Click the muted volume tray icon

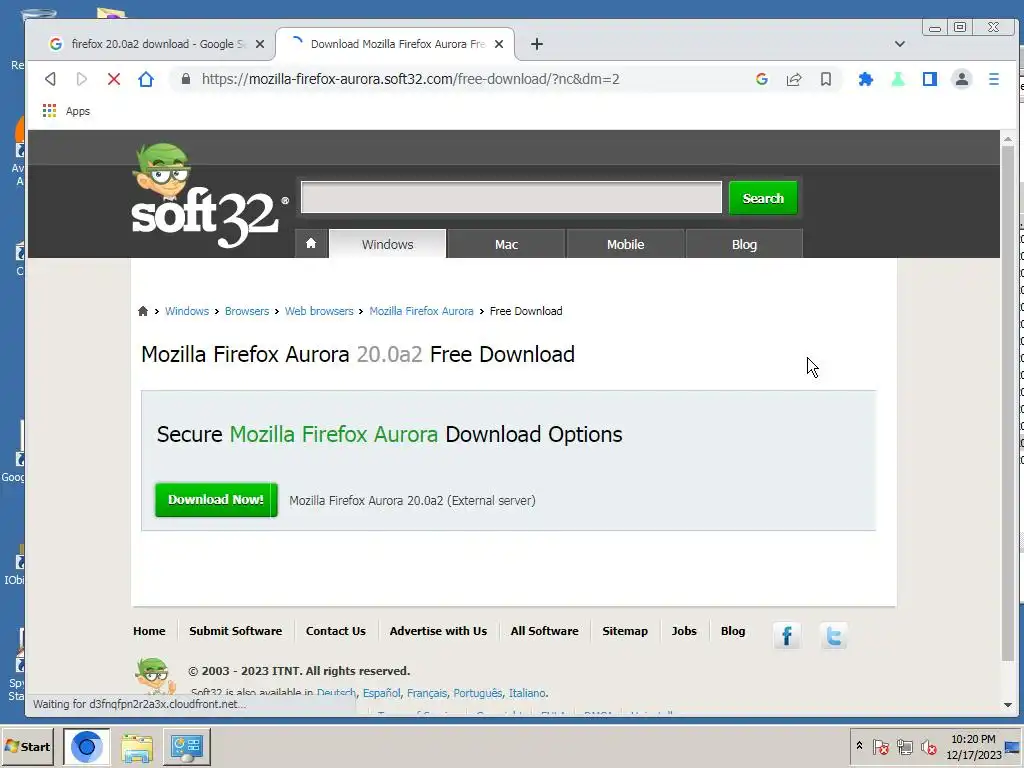928,746
